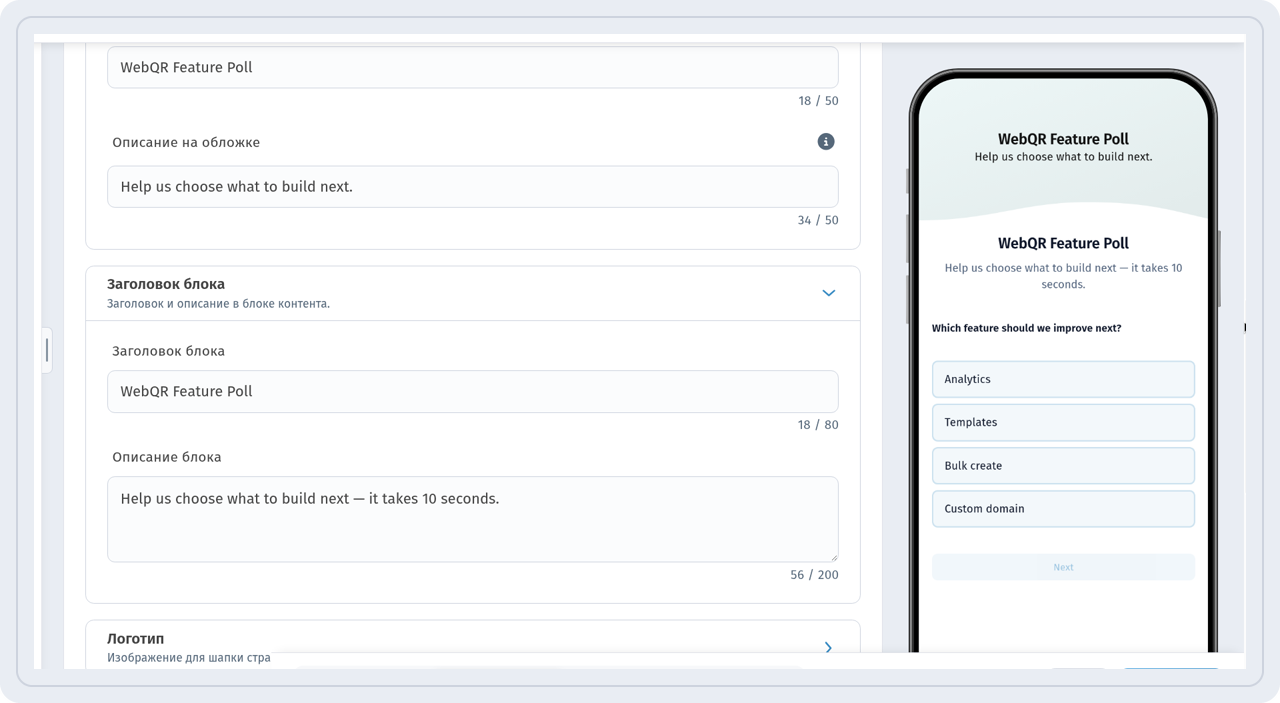Click the Логотип section heading
Viewport: 1280px width, 703px height.
(136, 638)
